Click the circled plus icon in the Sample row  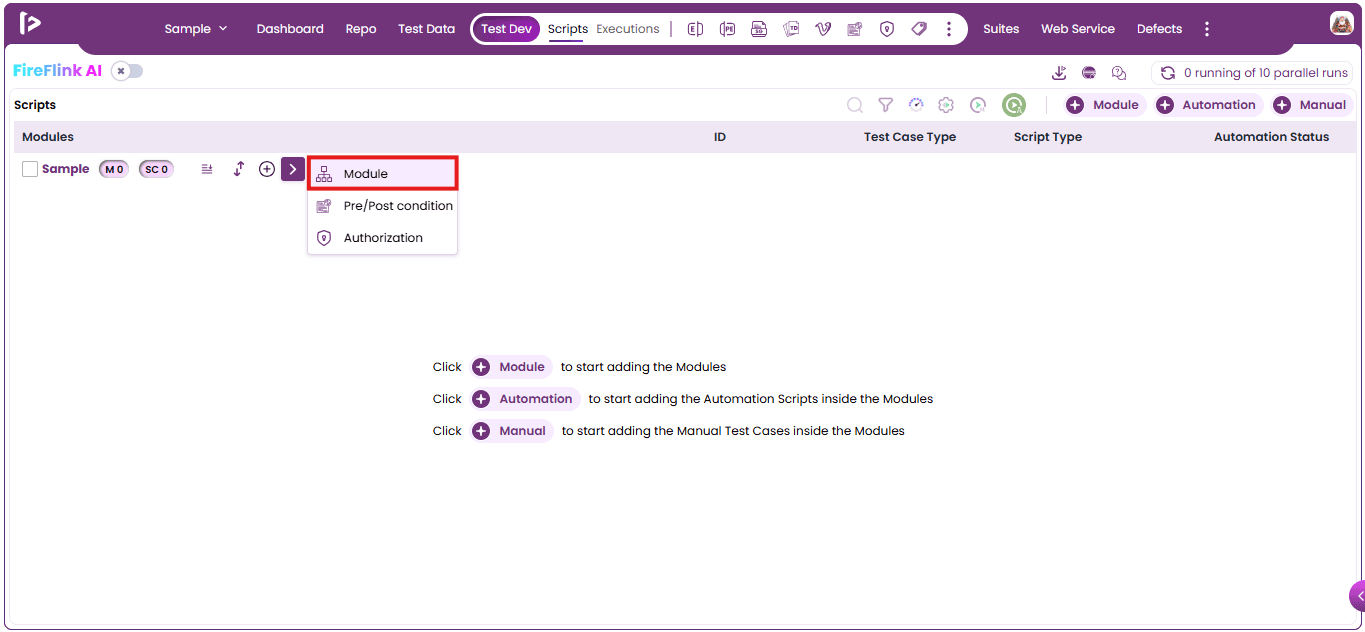point(267,169)
